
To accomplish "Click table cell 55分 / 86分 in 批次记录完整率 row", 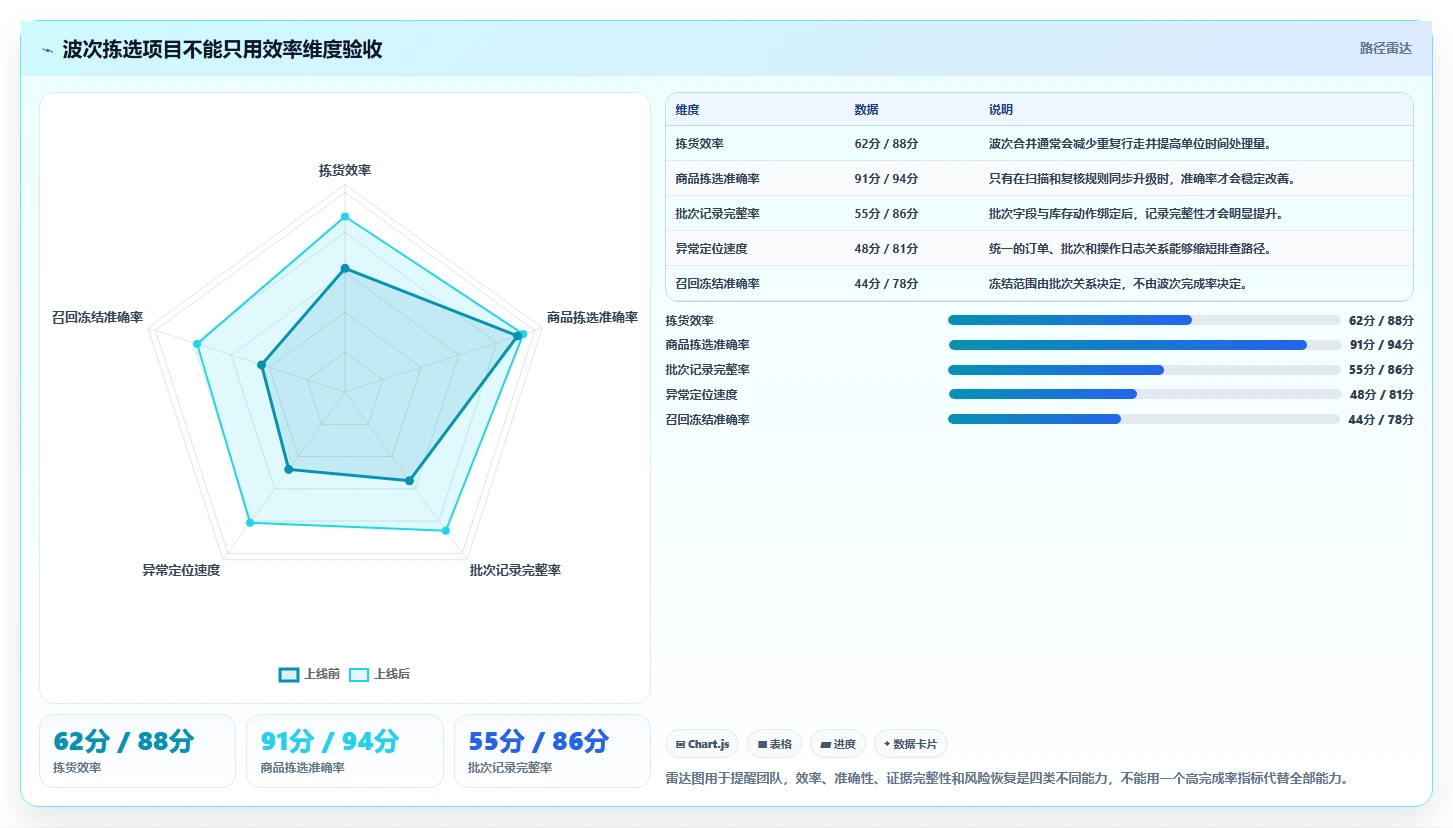I will 886,214.
